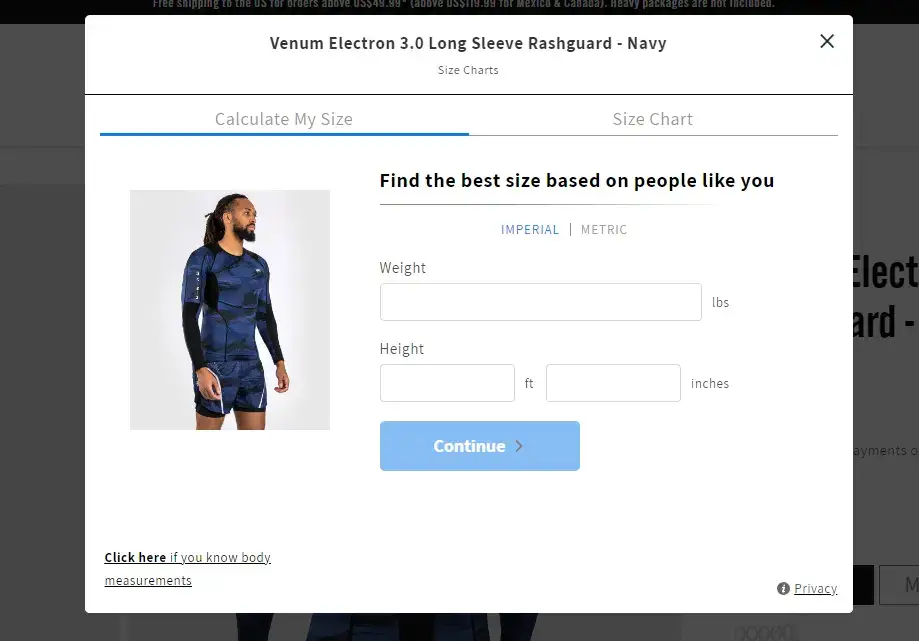Switch units to METRIC
The height and width of the screenshot is (641, 919).
tap(604, 230)
